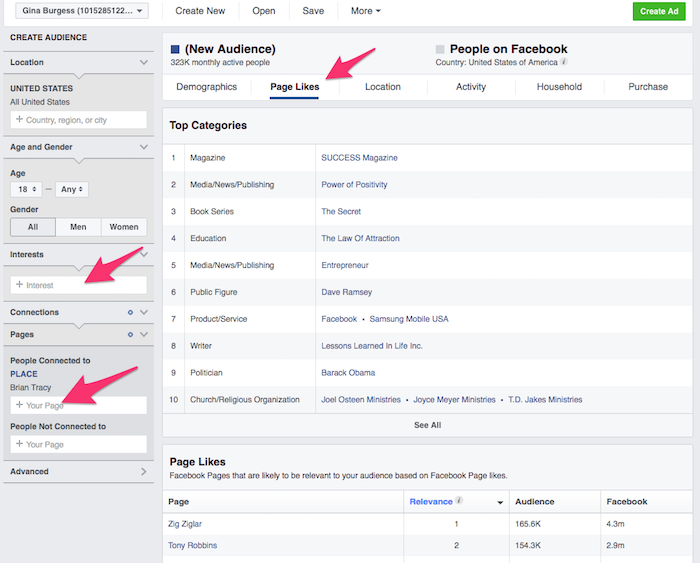
Task: Open Dave Ramsey page link
Action: click(346, 292)
